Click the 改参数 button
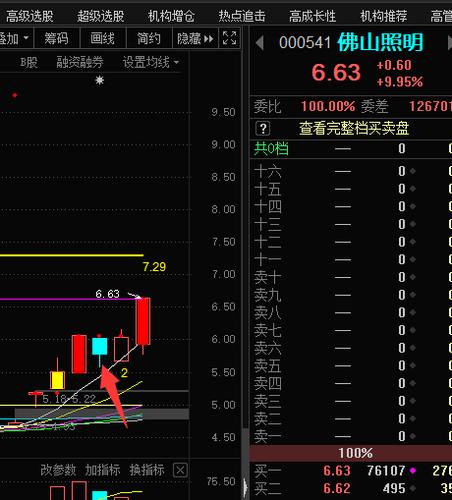 pos(58,470)
